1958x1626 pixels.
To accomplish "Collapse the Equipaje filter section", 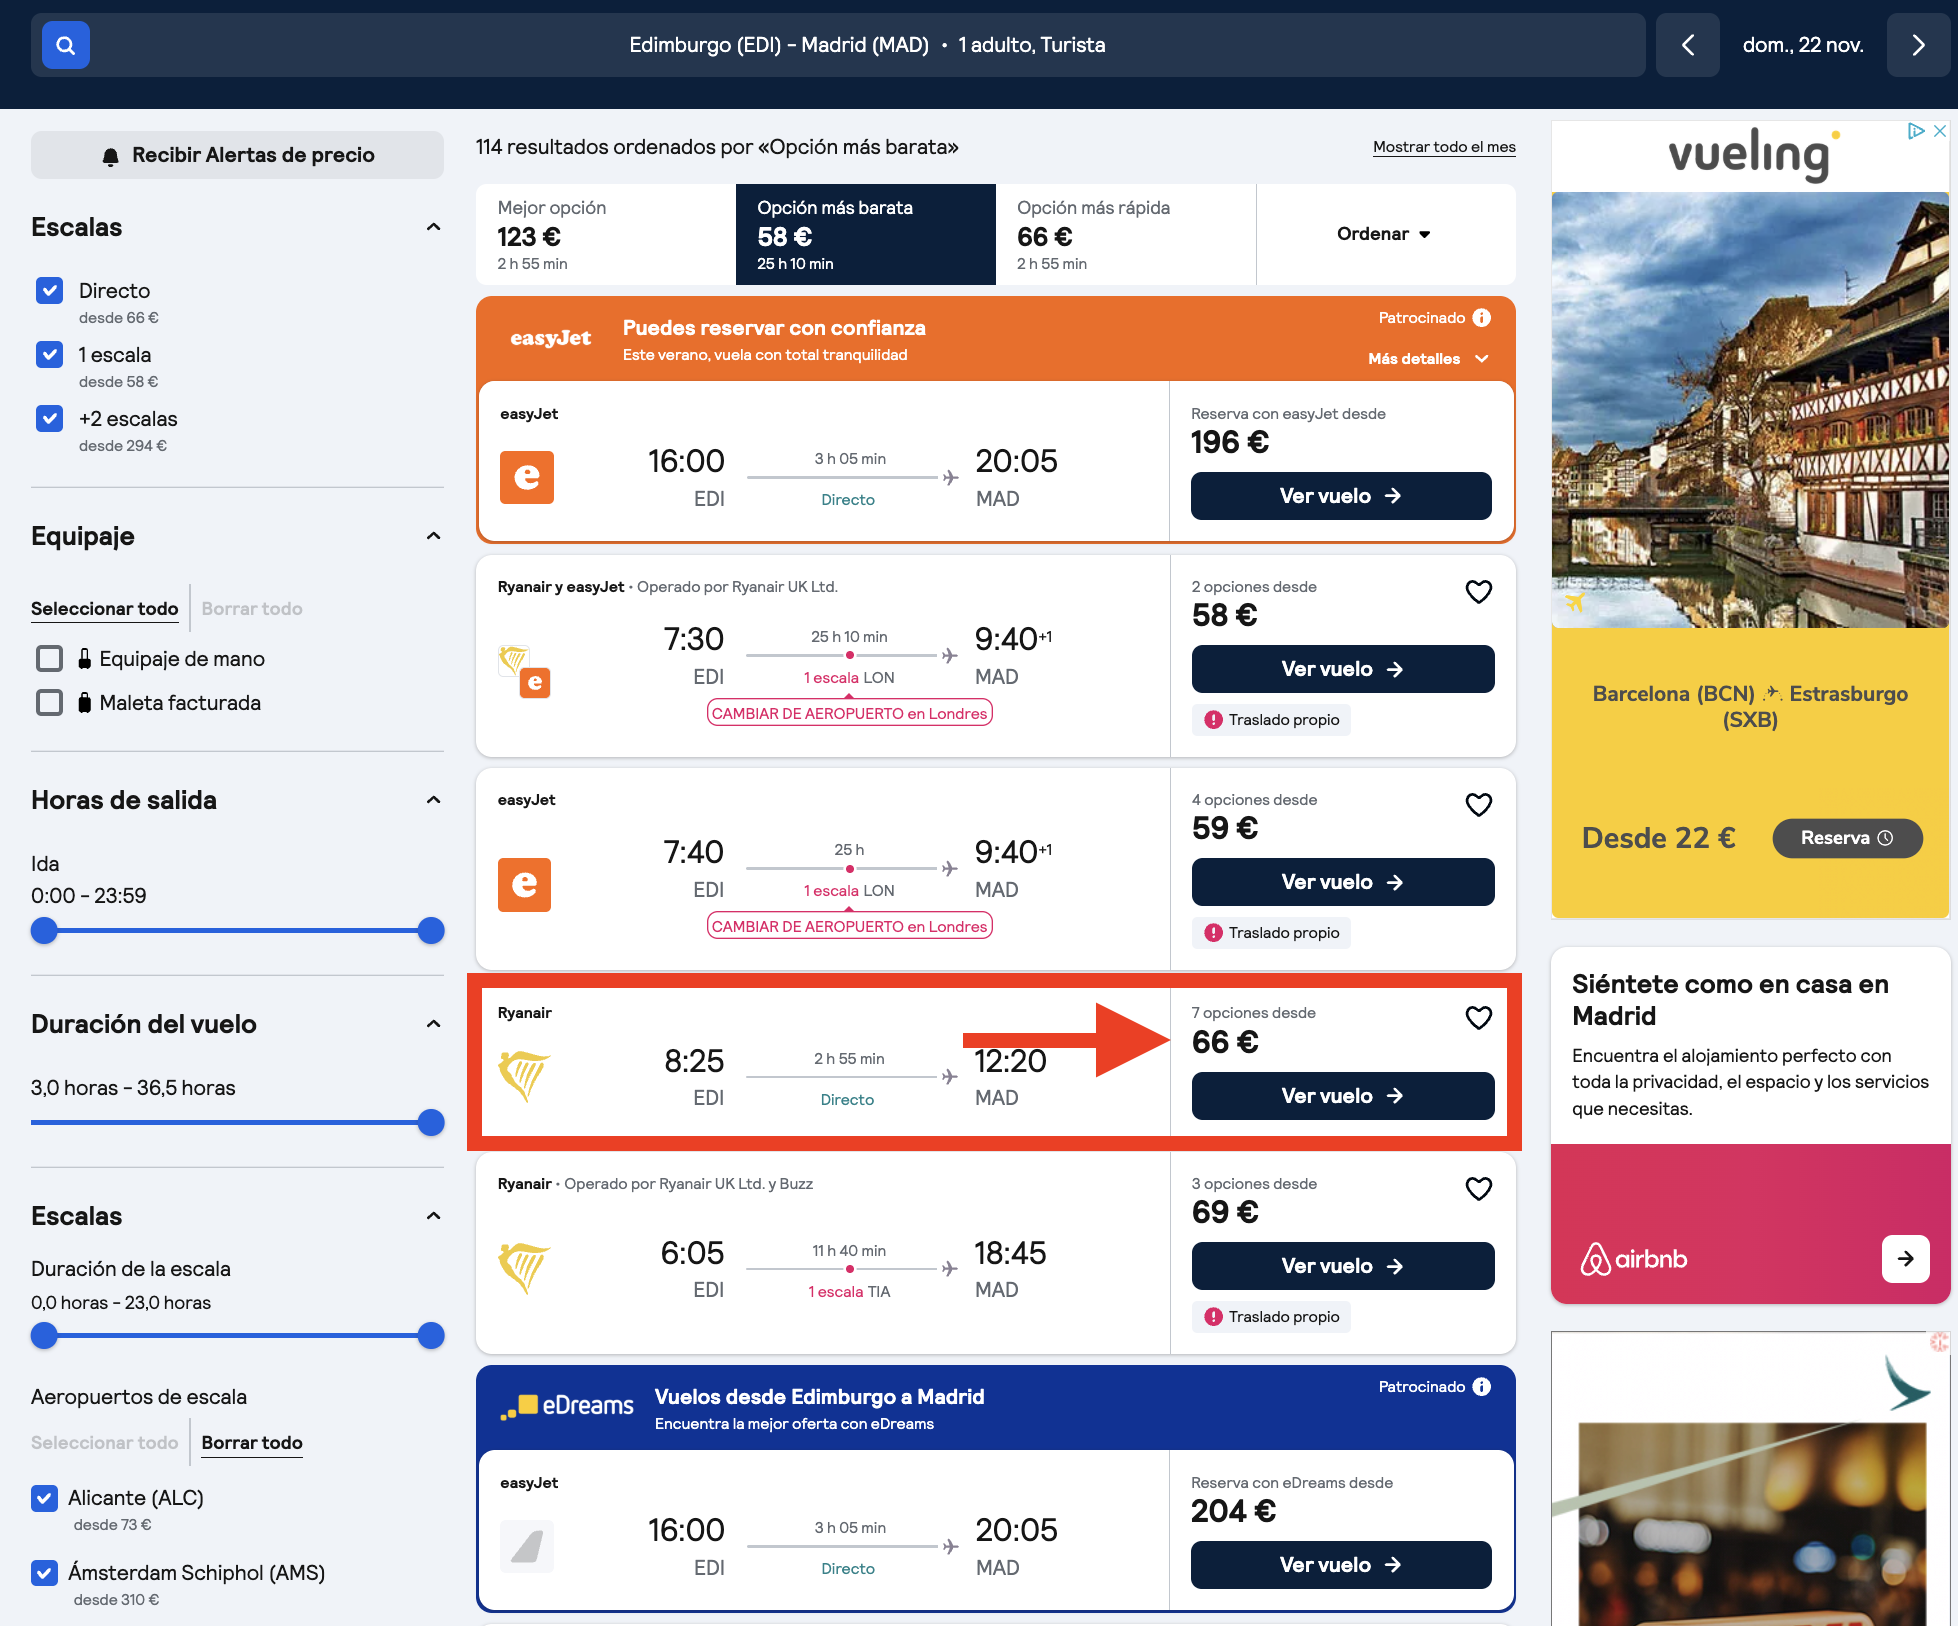I will tap(433, 536).
